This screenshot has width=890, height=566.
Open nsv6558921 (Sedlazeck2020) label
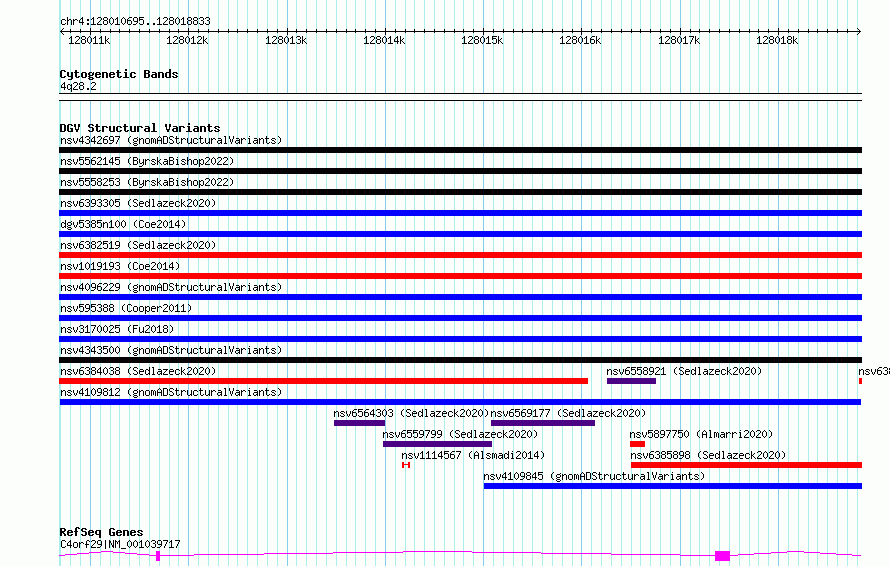coord(684,371)
